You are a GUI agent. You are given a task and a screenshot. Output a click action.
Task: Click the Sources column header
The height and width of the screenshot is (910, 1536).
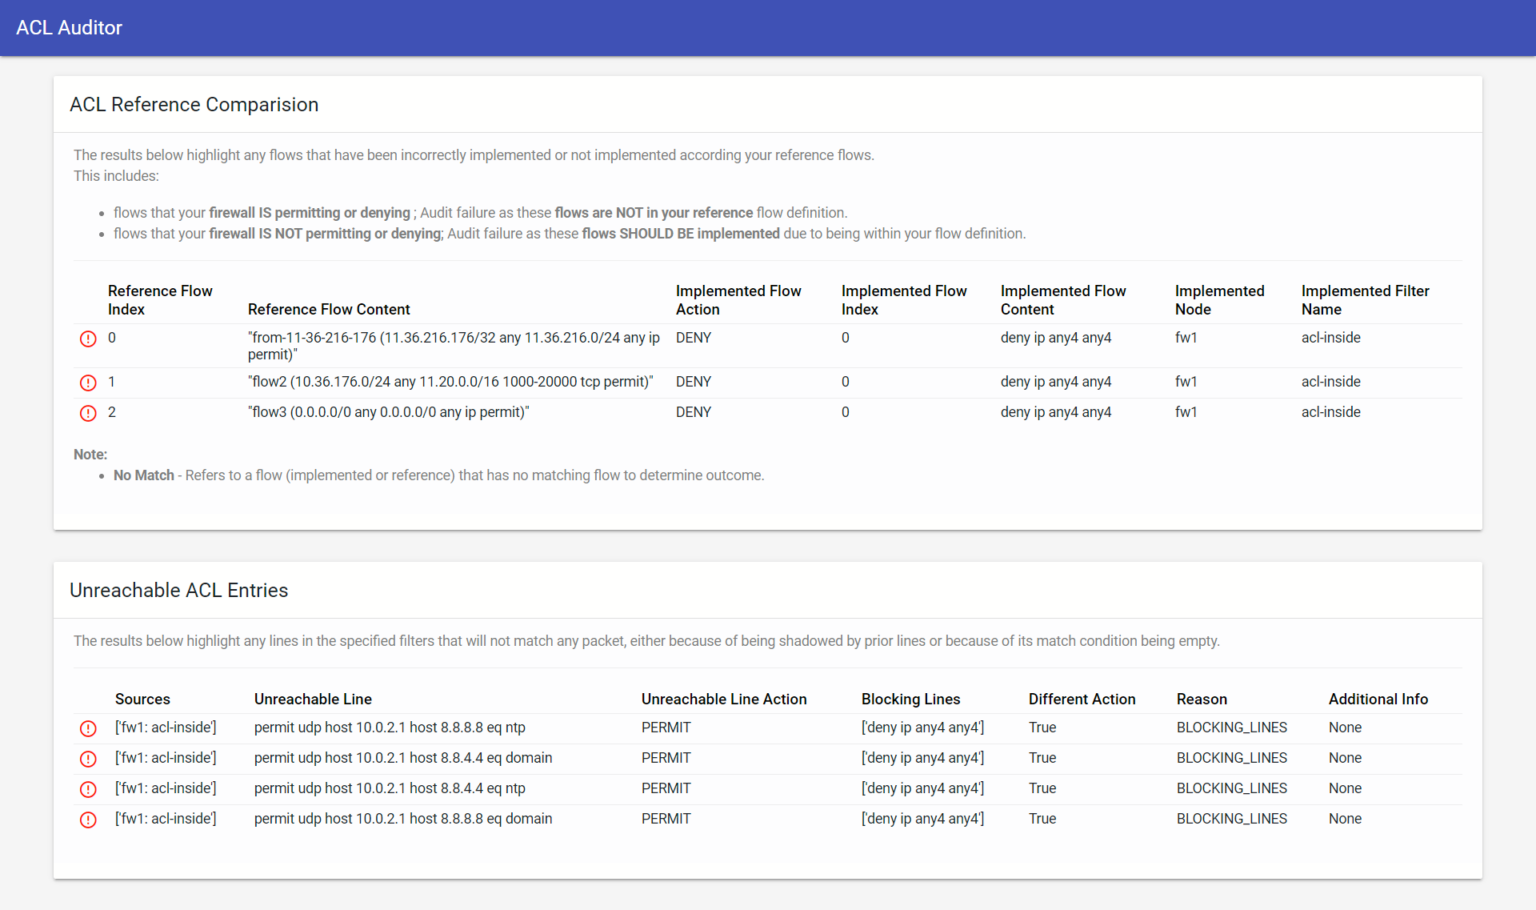pyautogui.click(x=142, y=699)
